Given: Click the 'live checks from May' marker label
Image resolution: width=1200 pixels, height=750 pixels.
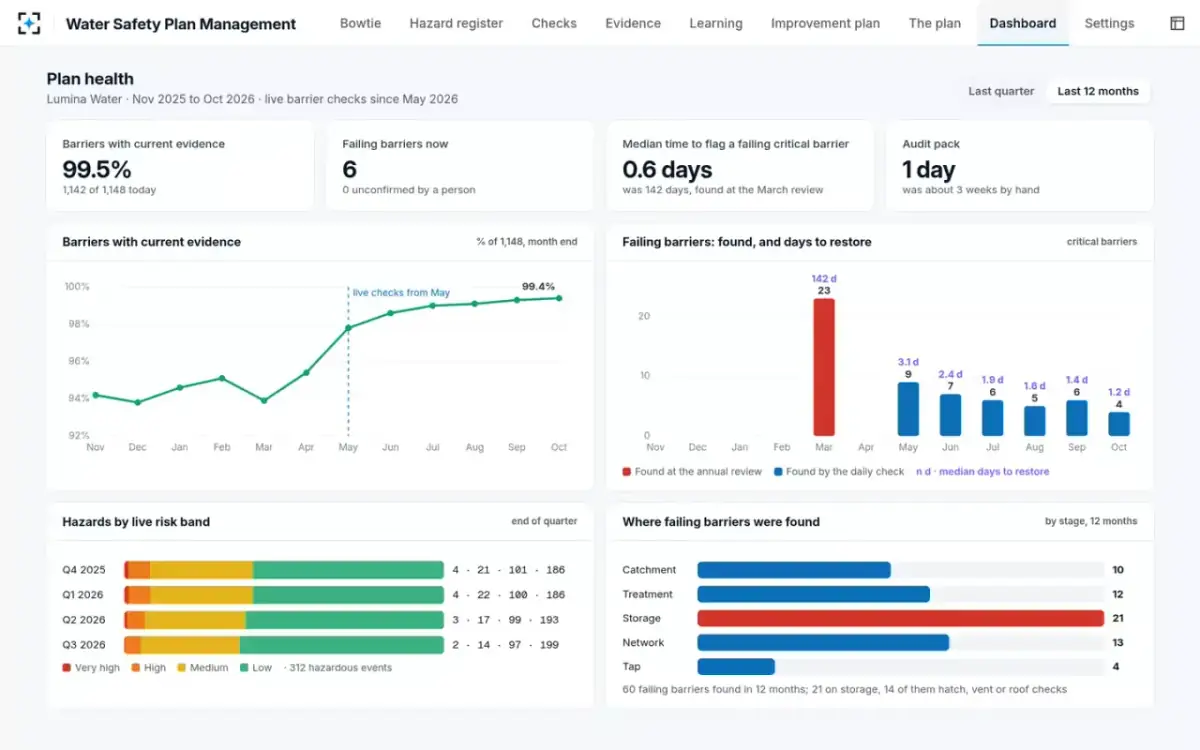Looking at the screenshot, I should click(x=401, y=293).
